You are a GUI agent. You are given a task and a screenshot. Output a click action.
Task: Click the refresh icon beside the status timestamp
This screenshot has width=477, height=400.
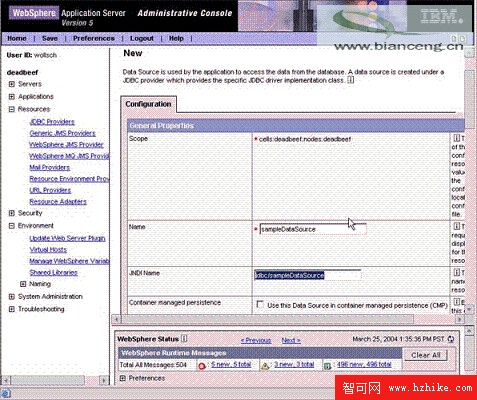[x=451, y=339]
